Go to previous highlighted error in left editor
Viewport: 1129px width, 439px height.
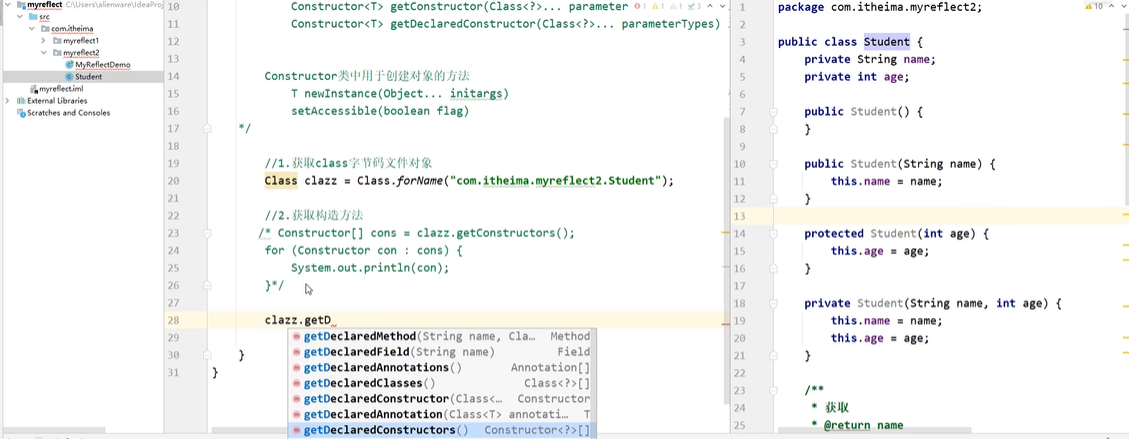tap(709, 6)
